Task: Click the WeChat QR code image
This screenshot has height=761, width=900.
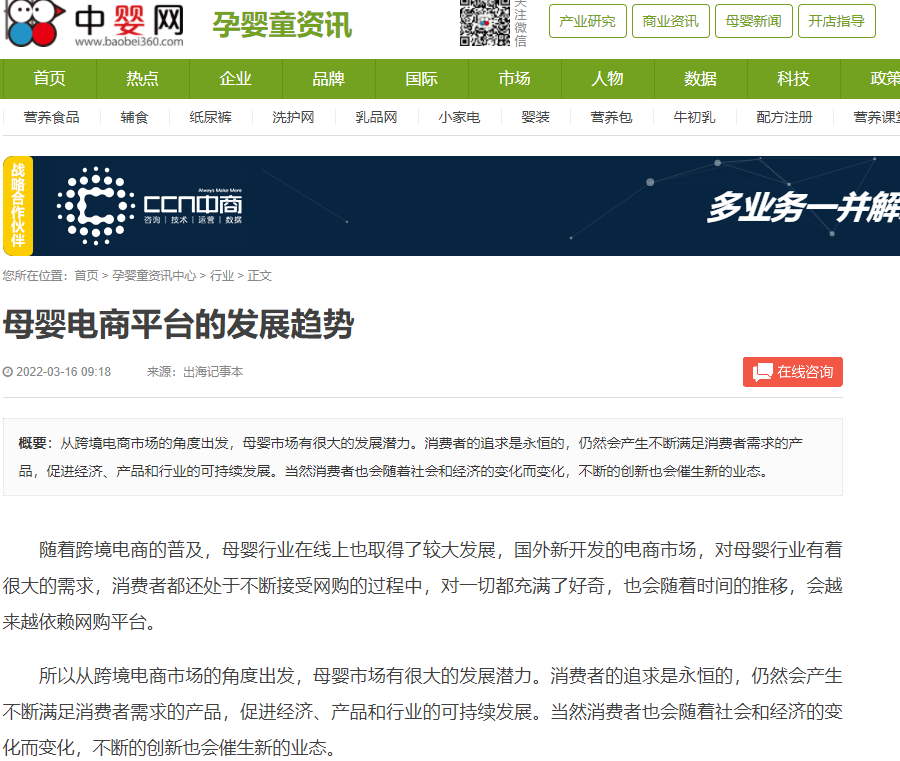Action: point(486,23)
